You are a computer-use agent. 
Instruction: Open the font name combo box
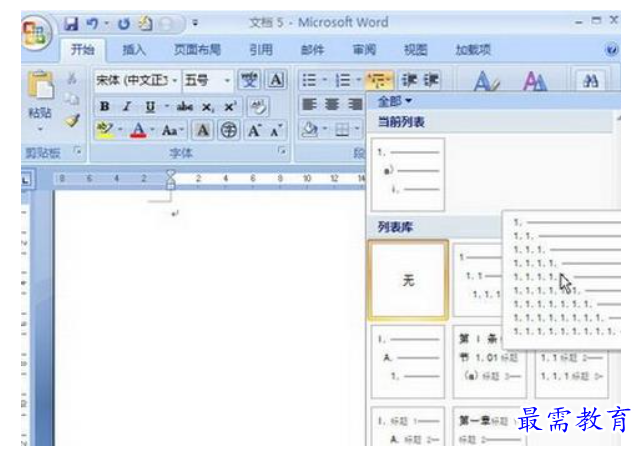click(x=137, y=80)
